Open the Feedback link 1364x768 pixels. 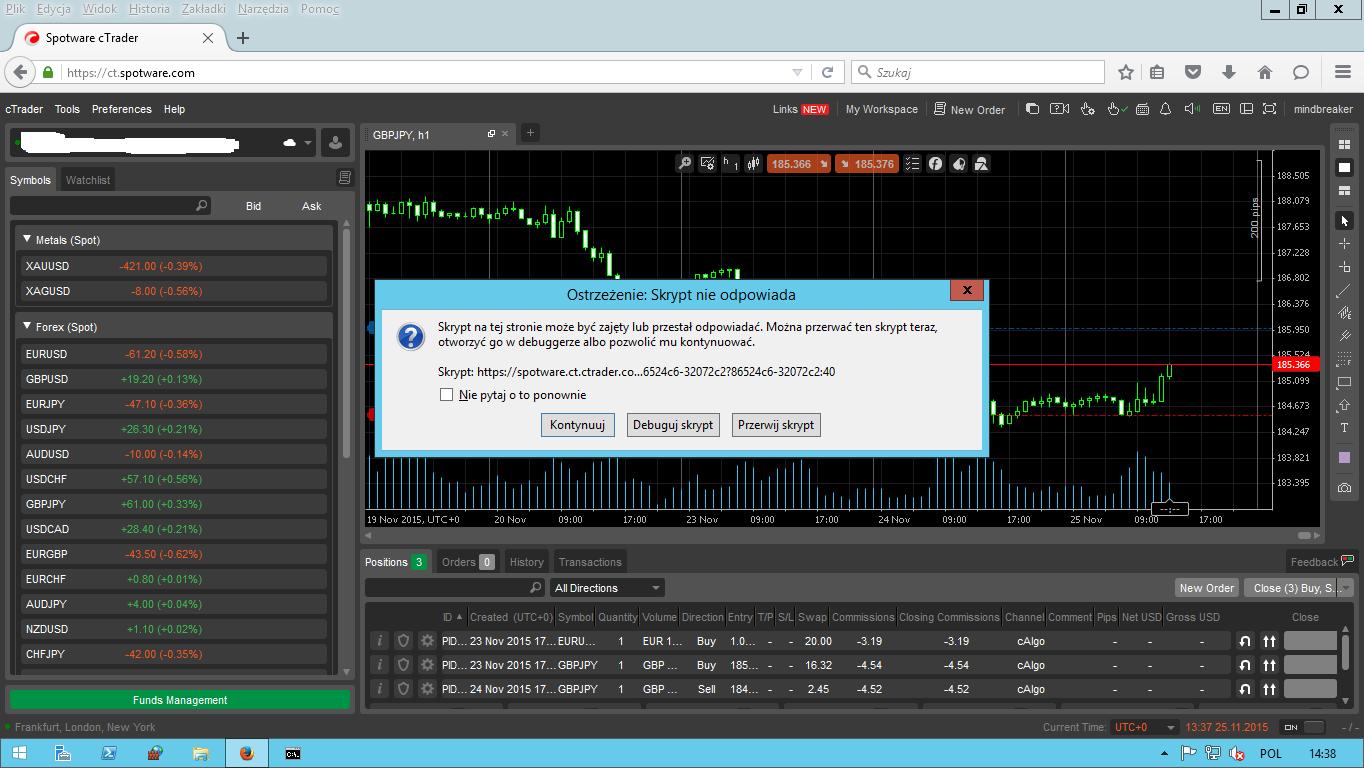click(1321, 562)
